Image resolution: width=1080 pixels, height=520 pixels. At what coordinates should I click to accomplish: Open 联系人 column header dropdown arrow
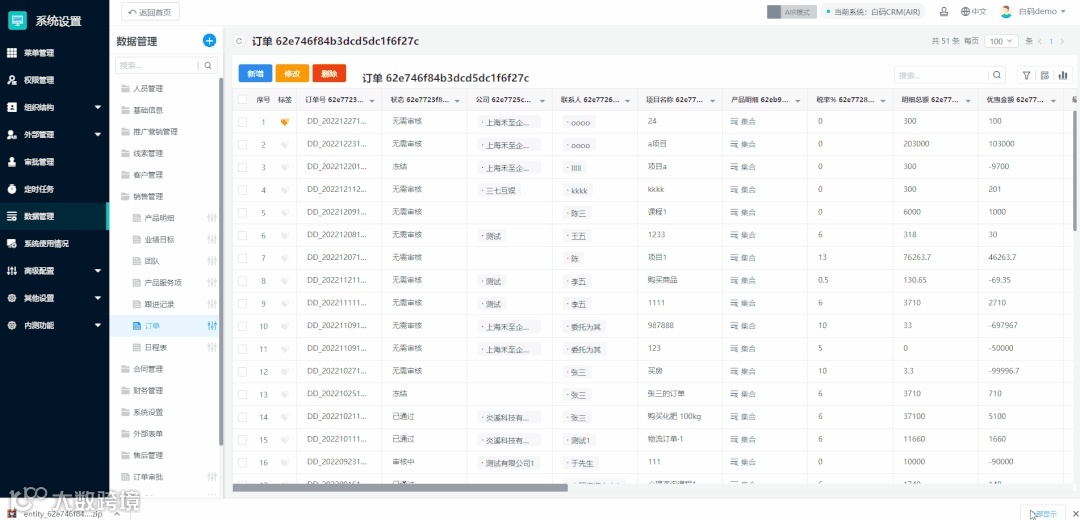[627, 101]
